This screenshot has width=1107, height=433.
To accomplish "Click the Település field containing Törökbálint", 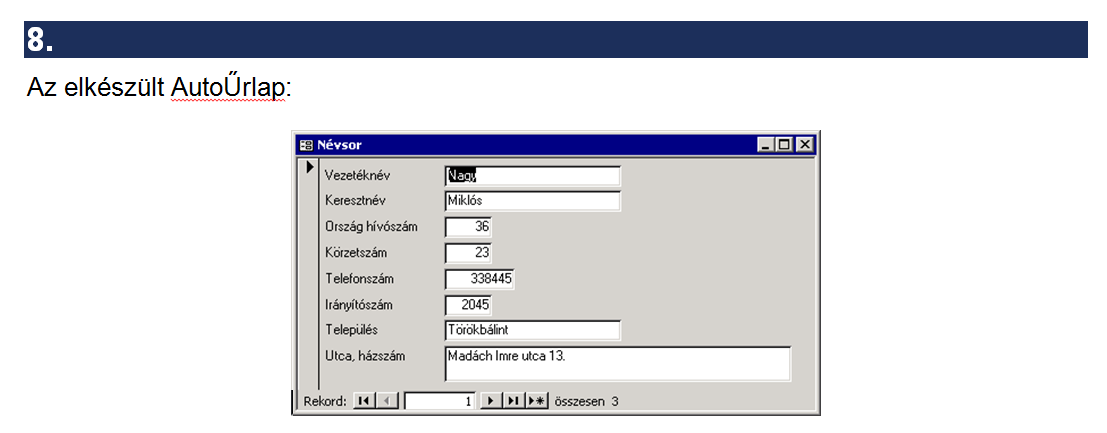I will pyautogui.click(x=532, y=330).
